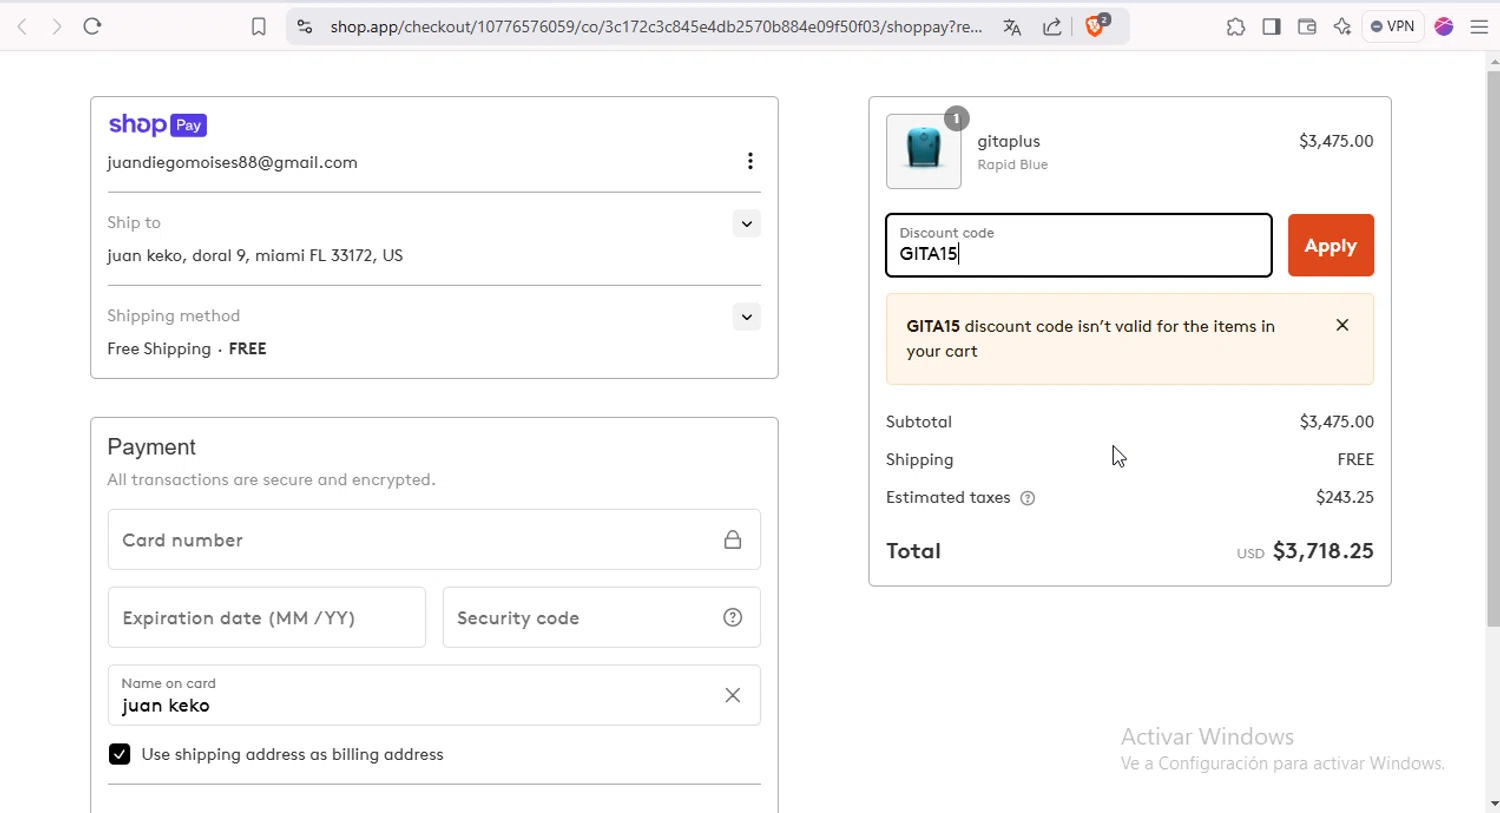Clear the name on card field
The height and width of the screenshot is (813, 1500).
point(733,695)
